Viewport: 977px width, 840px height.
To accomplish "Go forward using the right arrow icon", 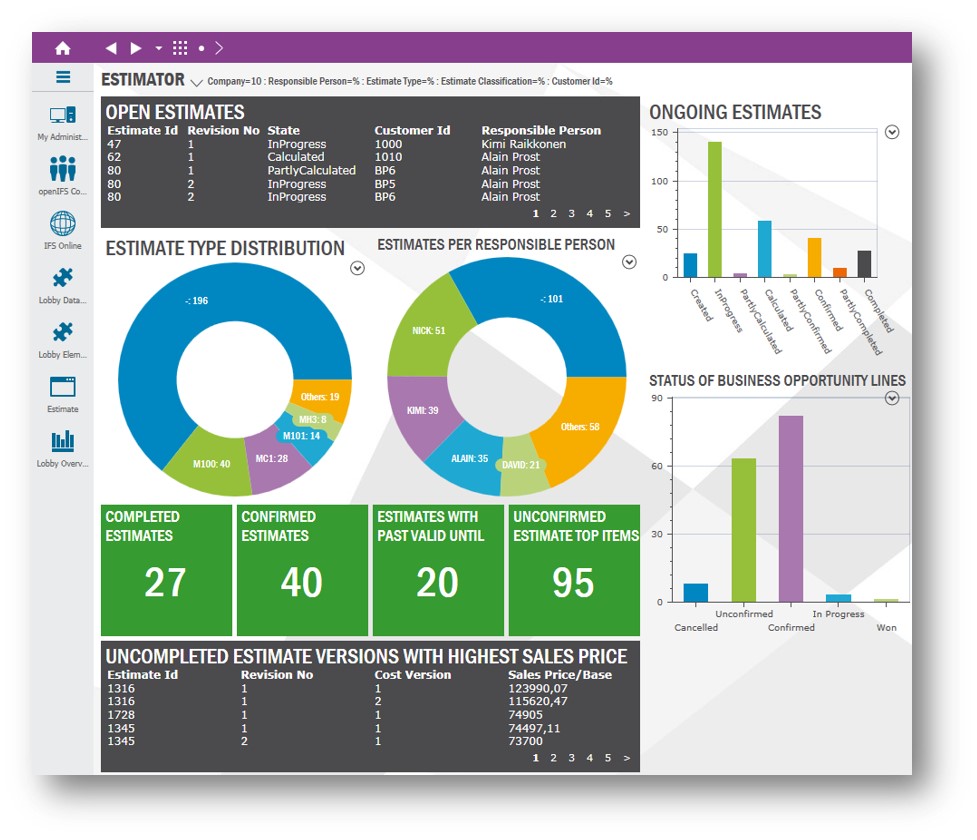I will [136, 48].
